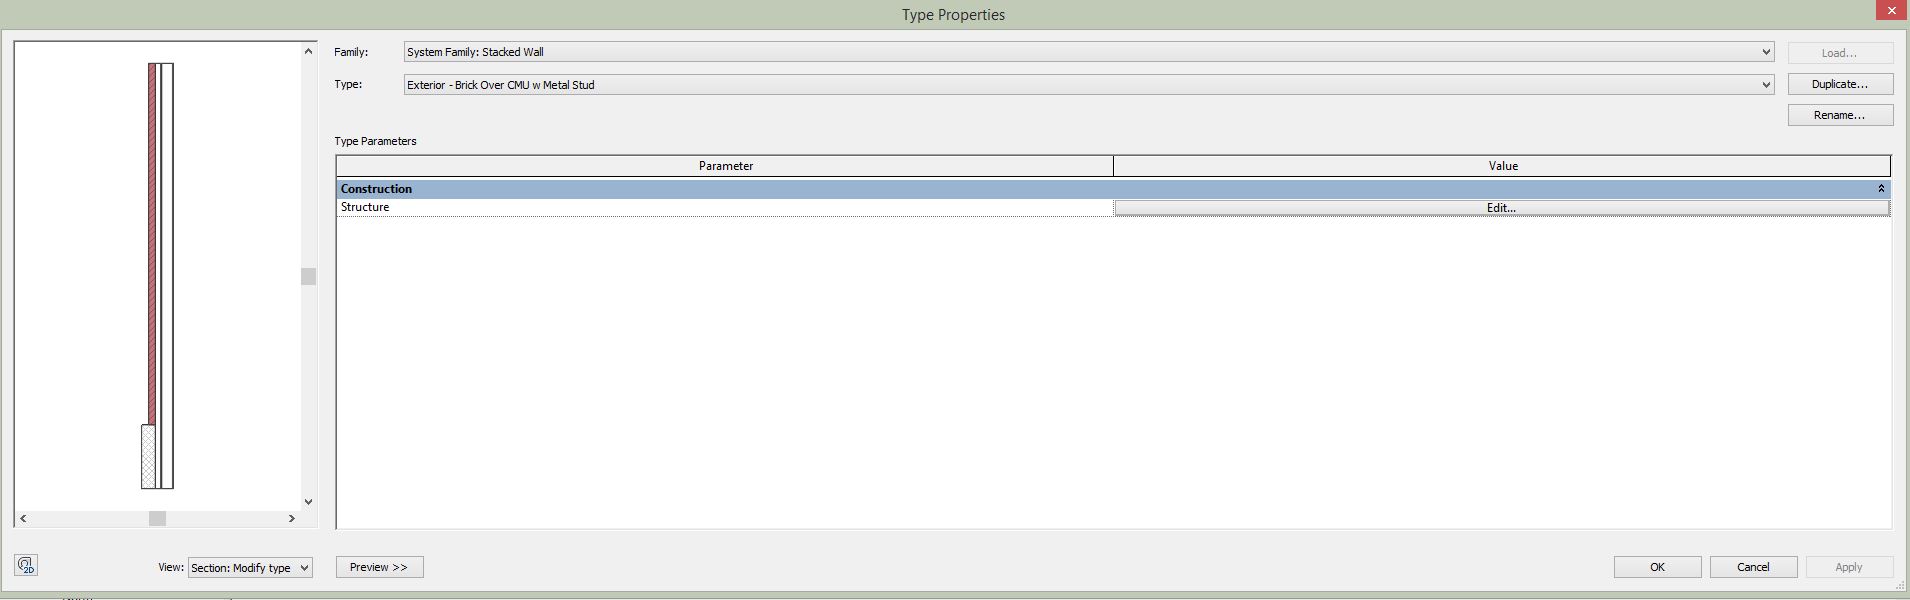Click the Cancel button
1910x600 pixels.
coord(1753,567)
